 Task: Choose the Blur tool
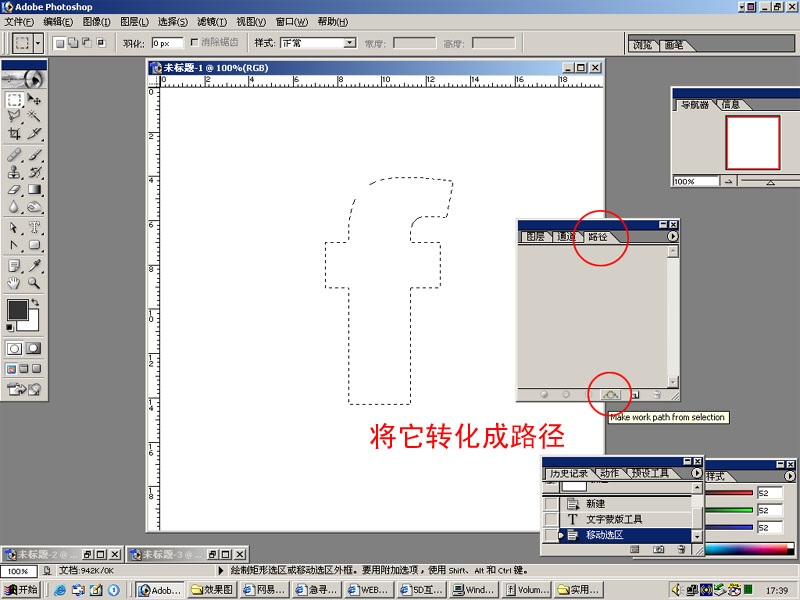coord(14,207)
